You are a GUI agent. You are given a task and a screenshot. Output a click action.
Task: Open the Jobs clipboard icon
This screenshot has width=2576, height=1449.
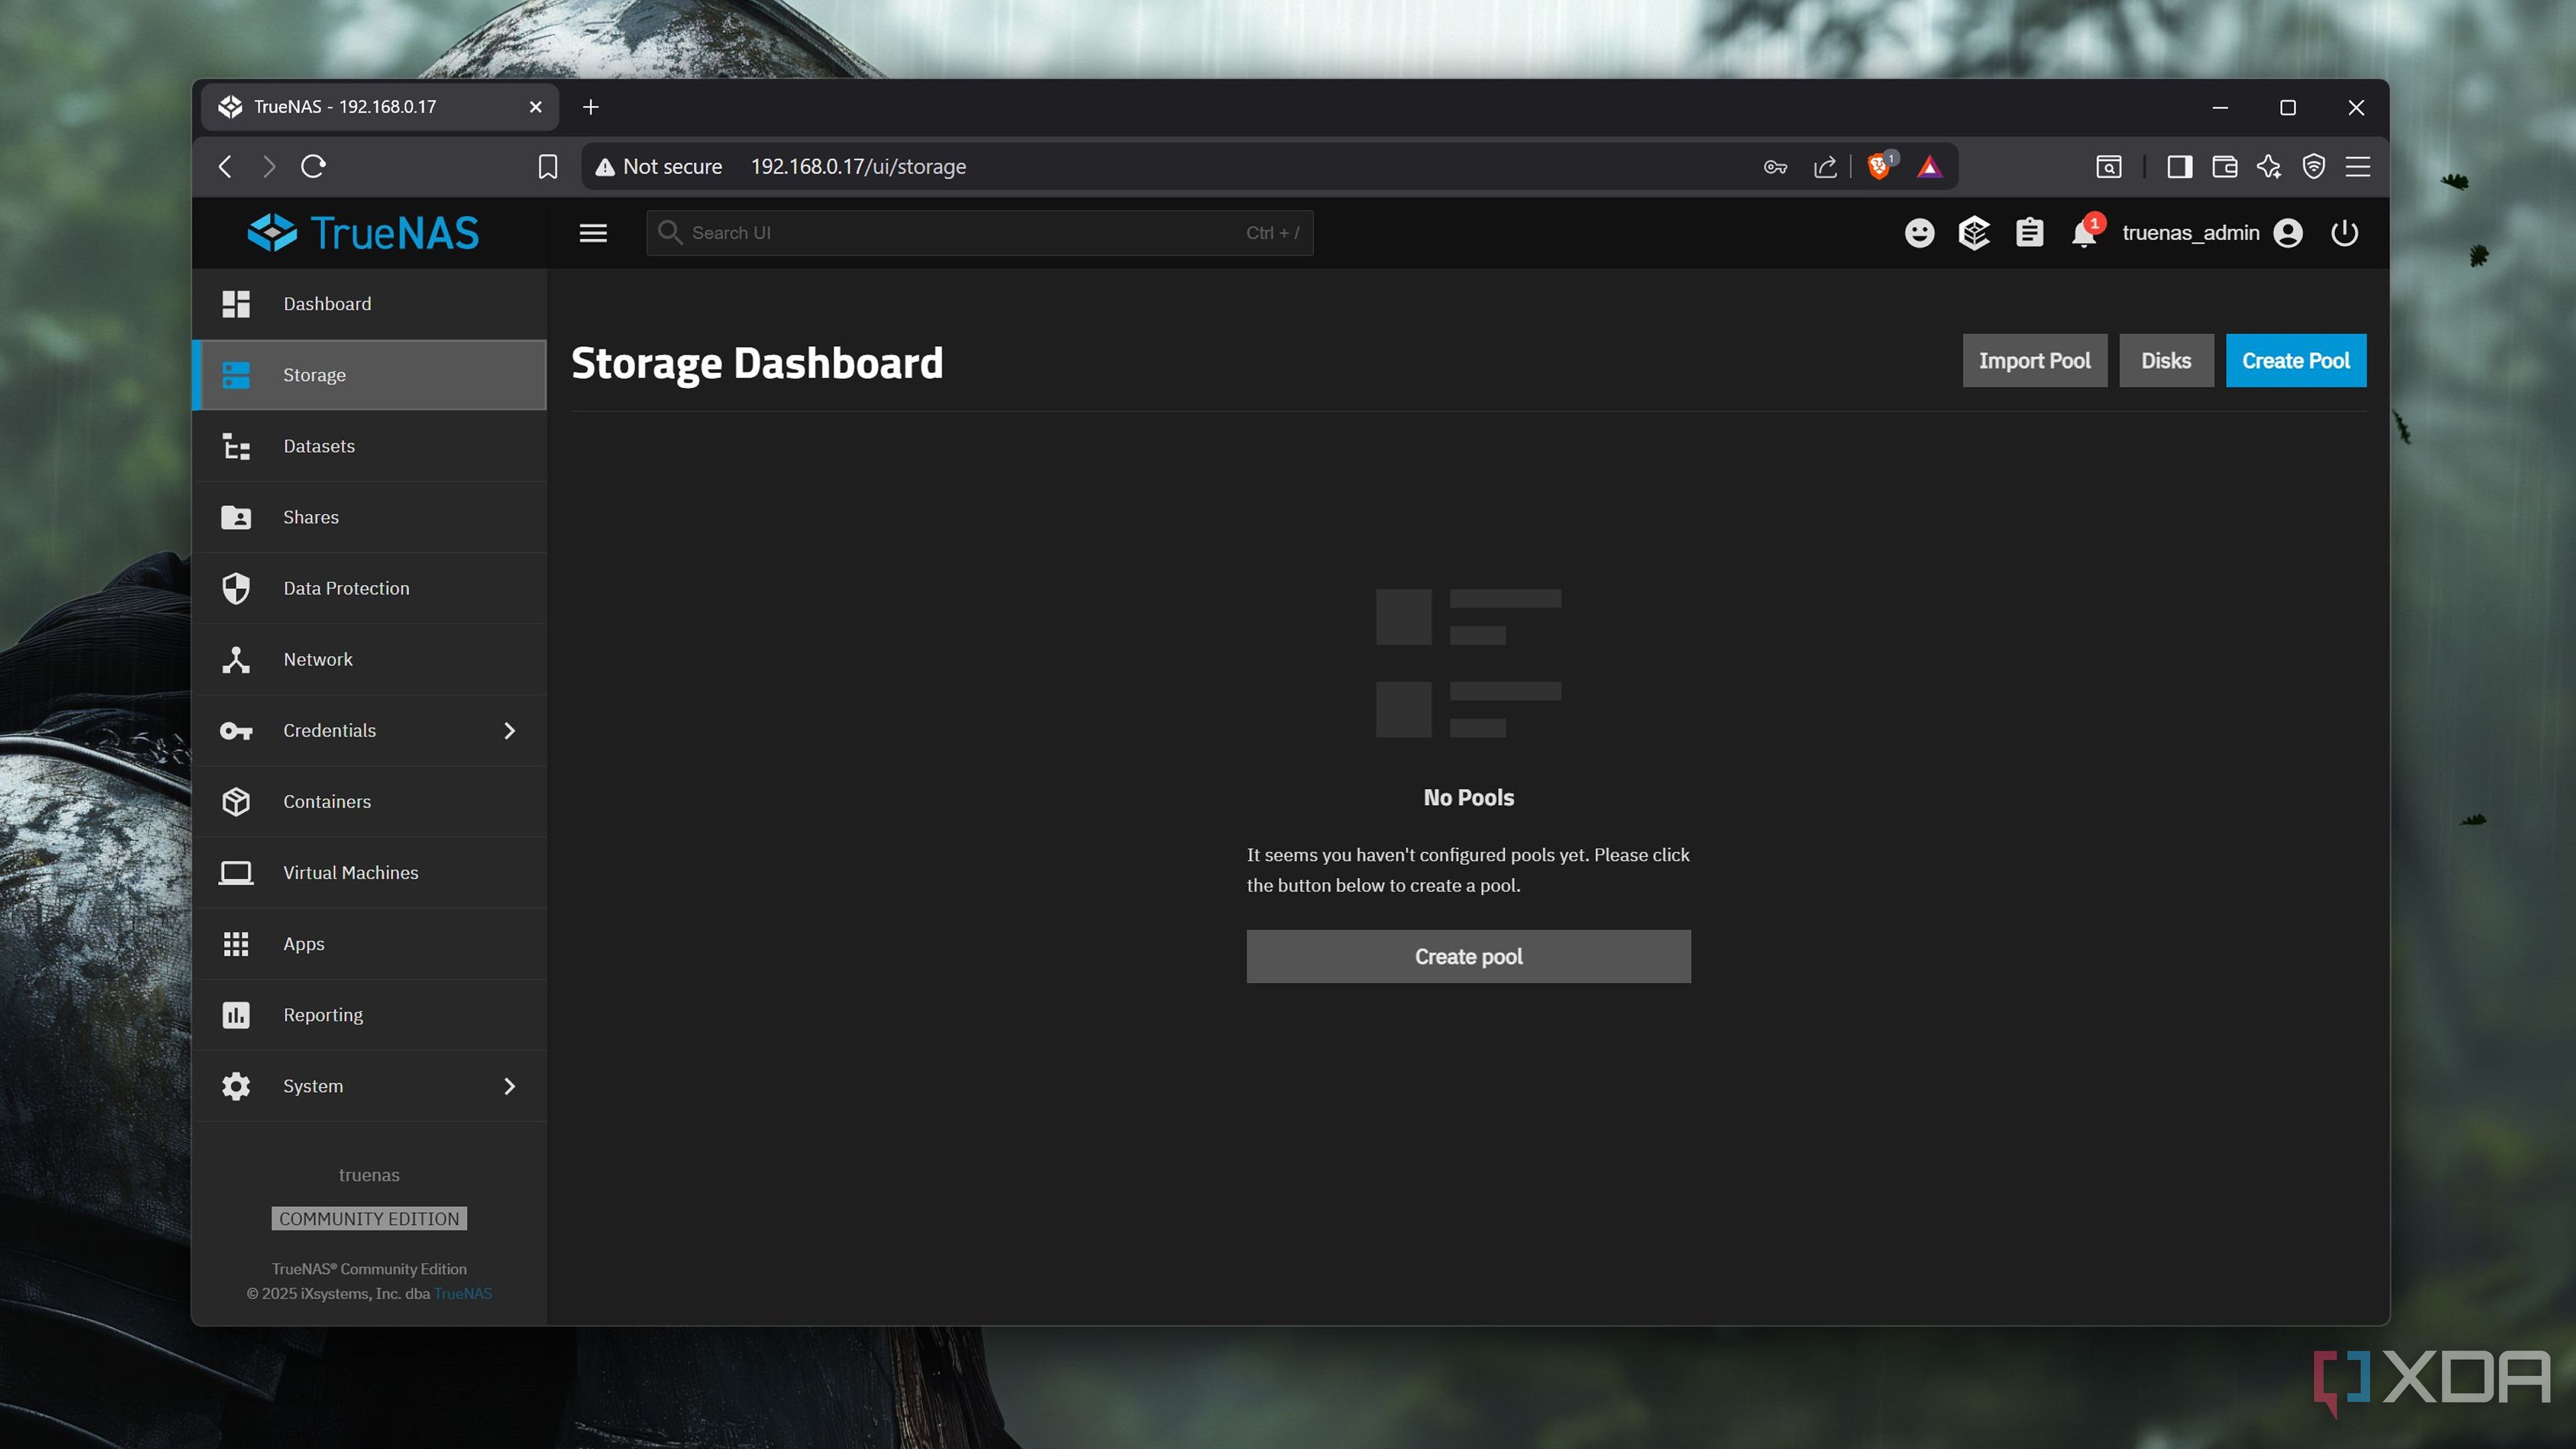[2029, 233]
